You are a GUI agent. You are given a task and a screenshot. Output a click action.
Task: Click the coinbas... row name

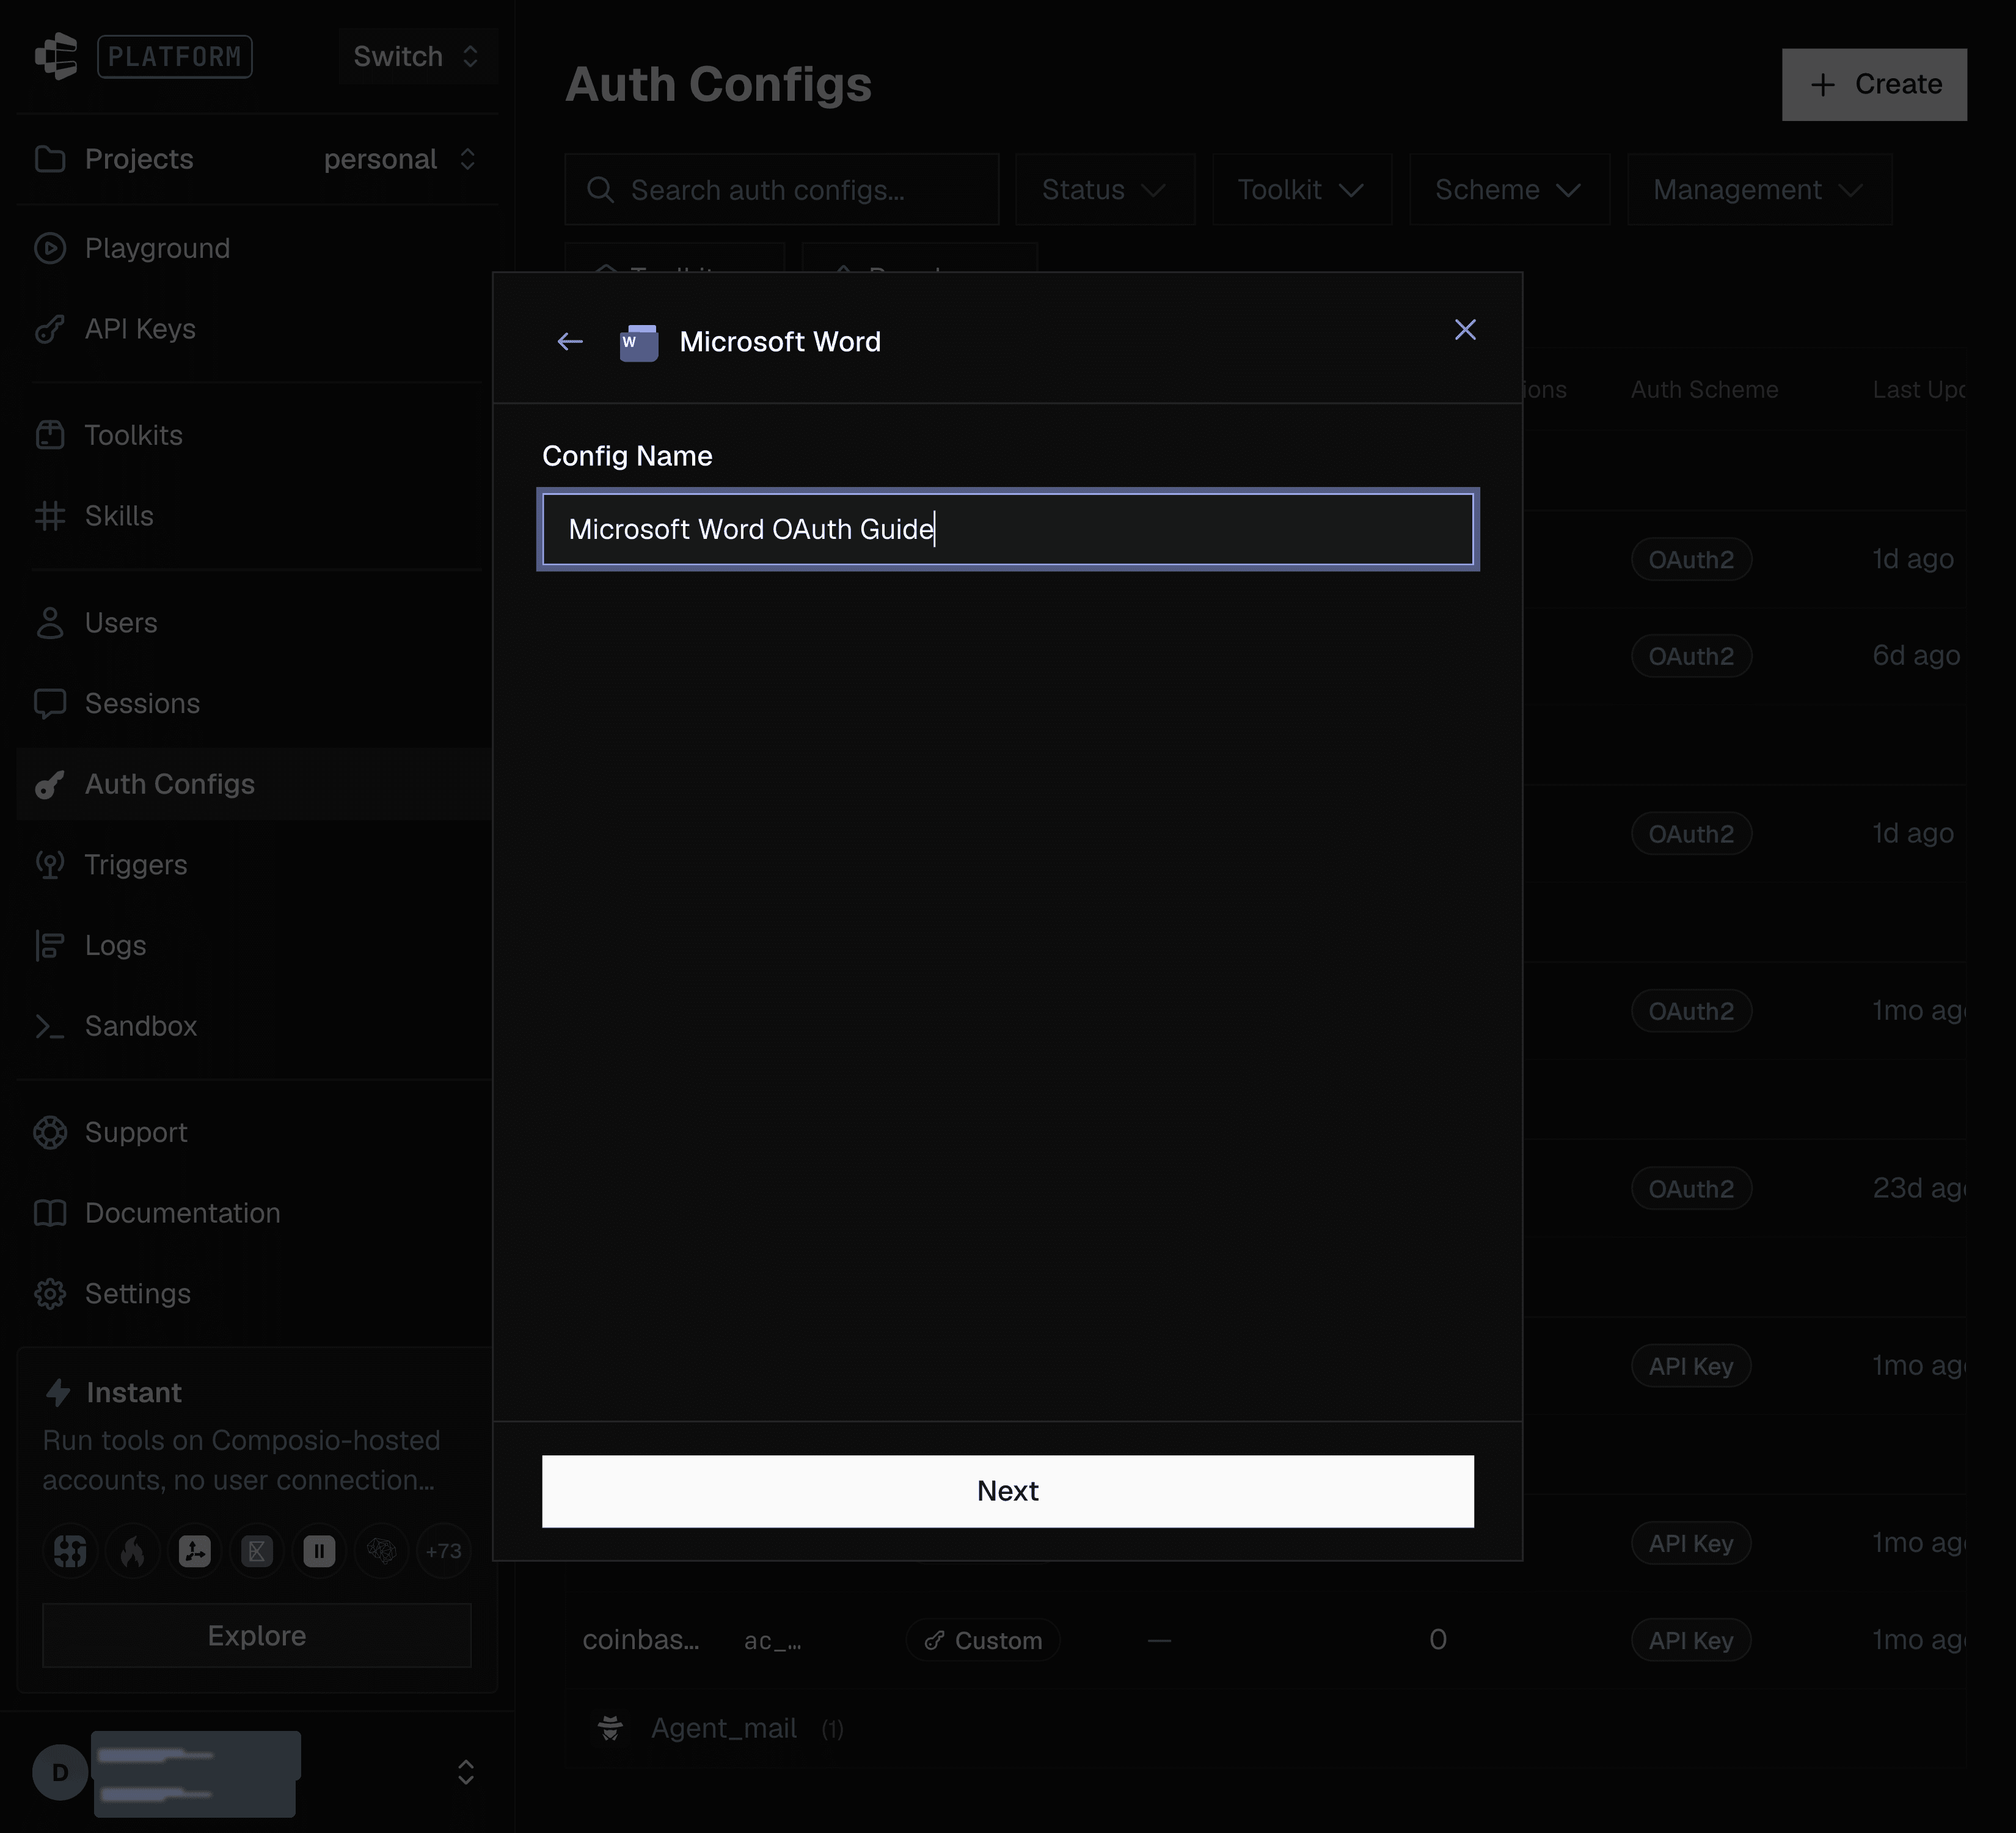[641, 1640]
